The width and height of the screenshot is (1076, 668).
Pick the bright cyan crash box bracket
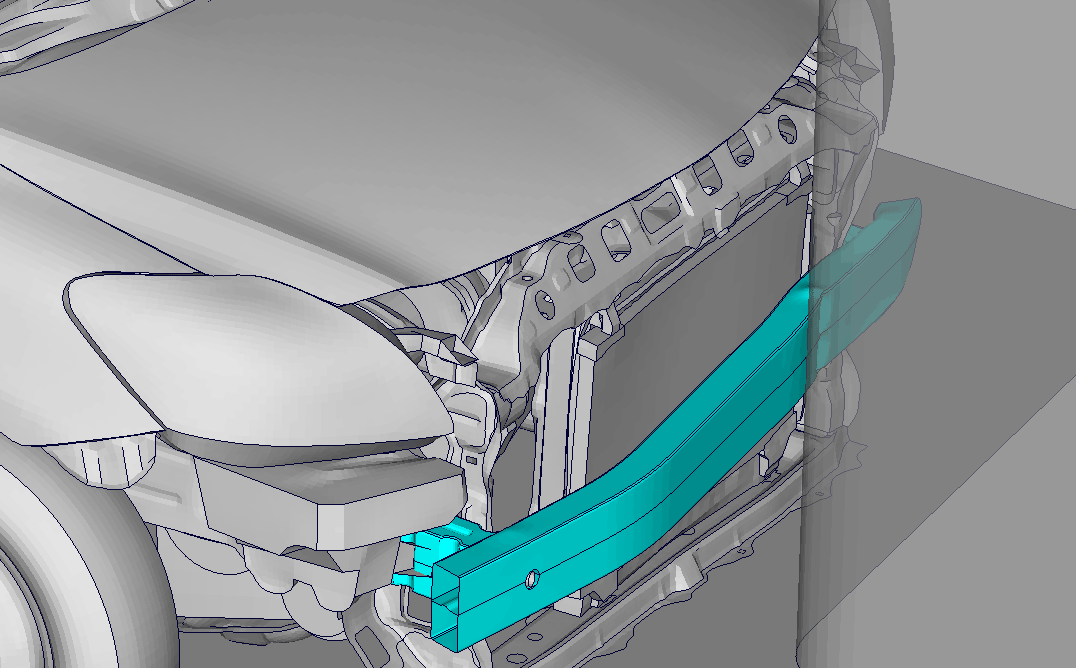(x=432, y=547)
